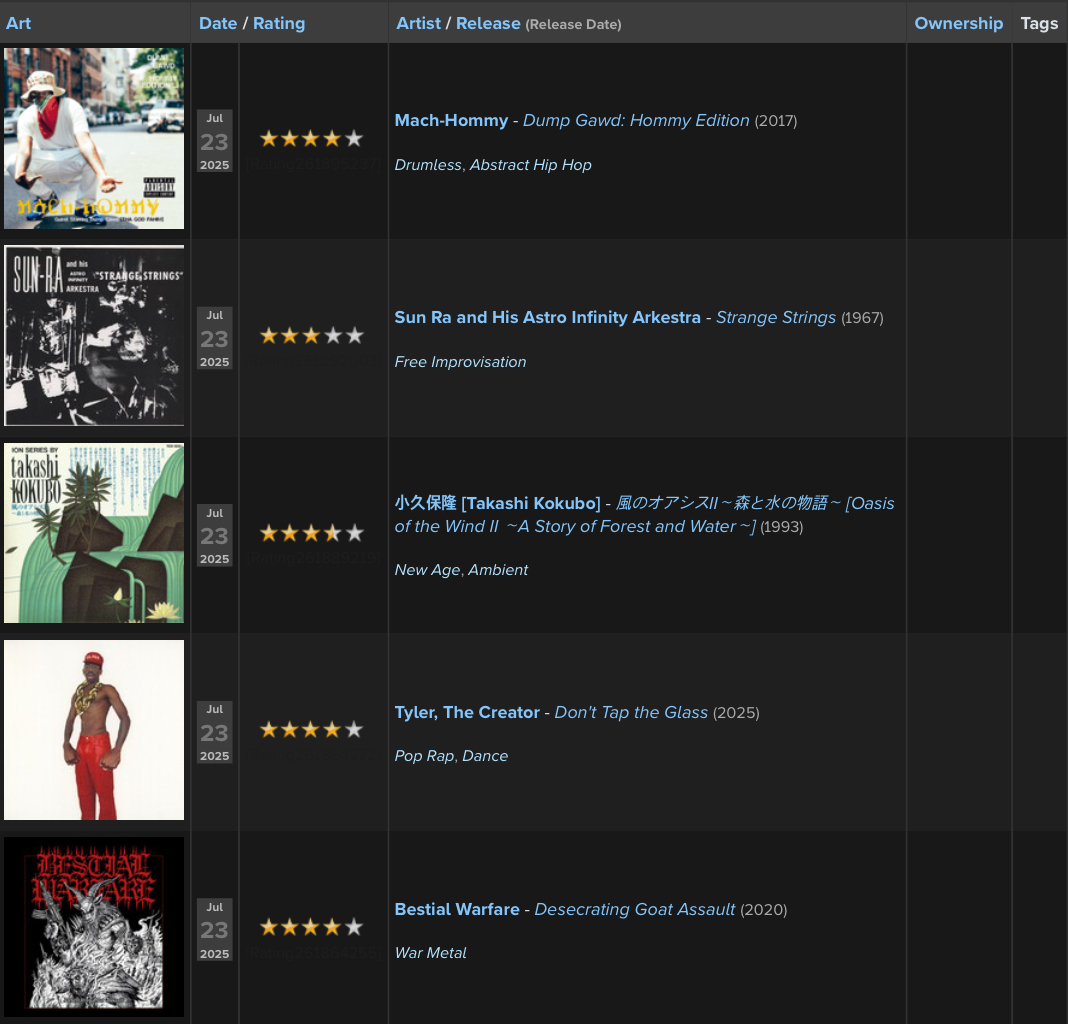
Task: Click the star rating for Strange Strings
Action: [311, 336]
